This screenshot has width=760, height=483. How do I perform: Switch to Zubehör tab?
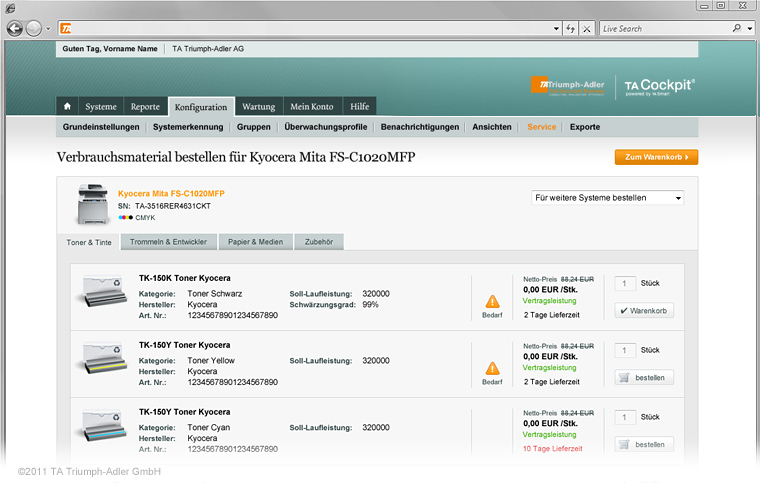pos(319,242)
